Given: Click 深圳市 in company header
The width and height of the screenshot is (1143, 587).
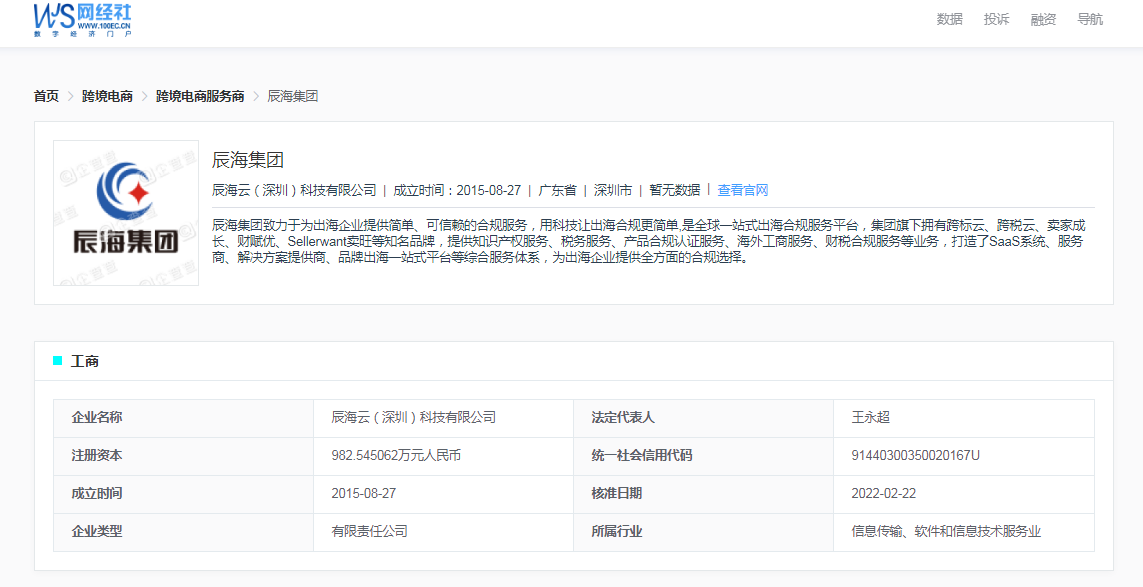Looking at the screenshot, I should [x=612, y=190].
